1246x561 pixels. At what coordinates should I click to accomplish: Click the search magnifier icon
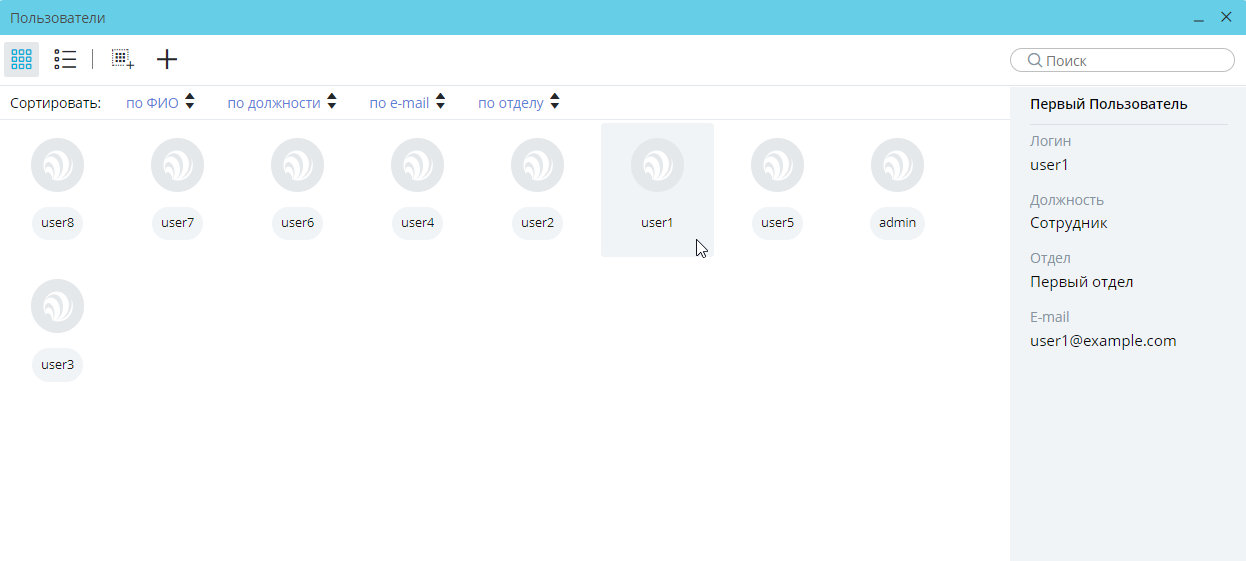[1035, 61]
